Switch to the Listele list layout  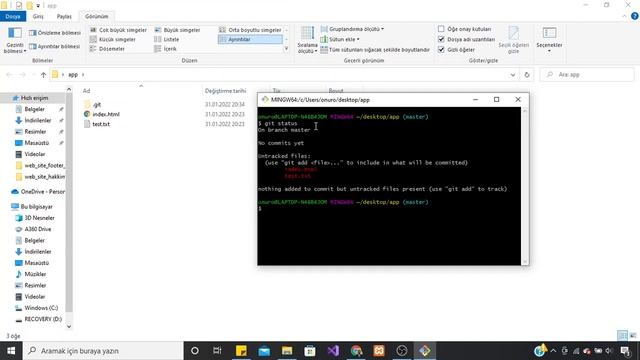pyautogui.click(x=167, y=40)
